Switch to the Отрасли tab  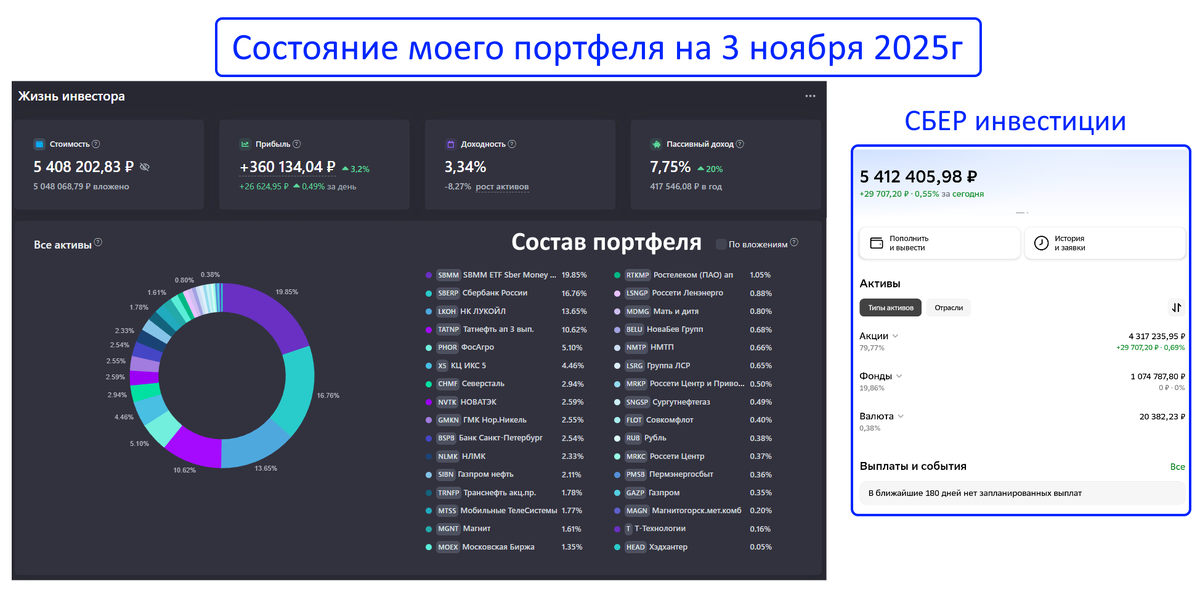pos(948,308)
